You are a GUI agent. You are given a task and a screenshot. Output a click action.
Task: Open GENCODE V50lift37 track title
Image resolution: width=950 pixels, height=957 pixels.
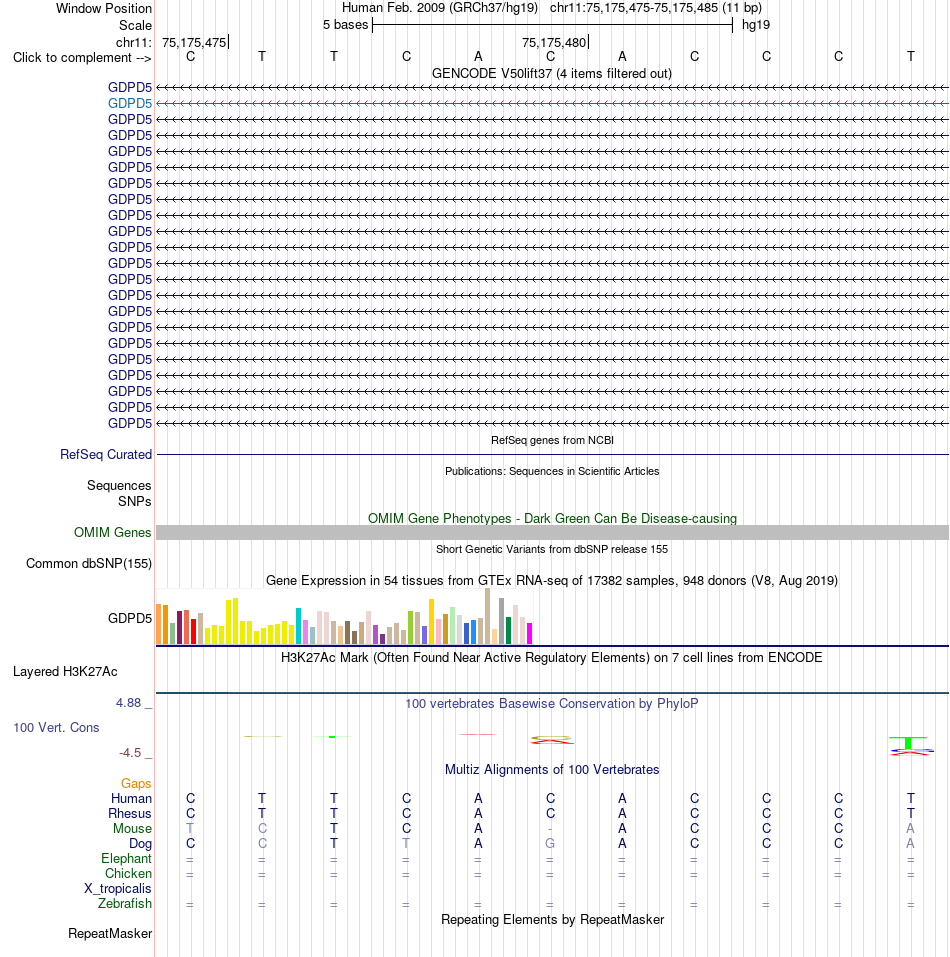pos(552,73)
